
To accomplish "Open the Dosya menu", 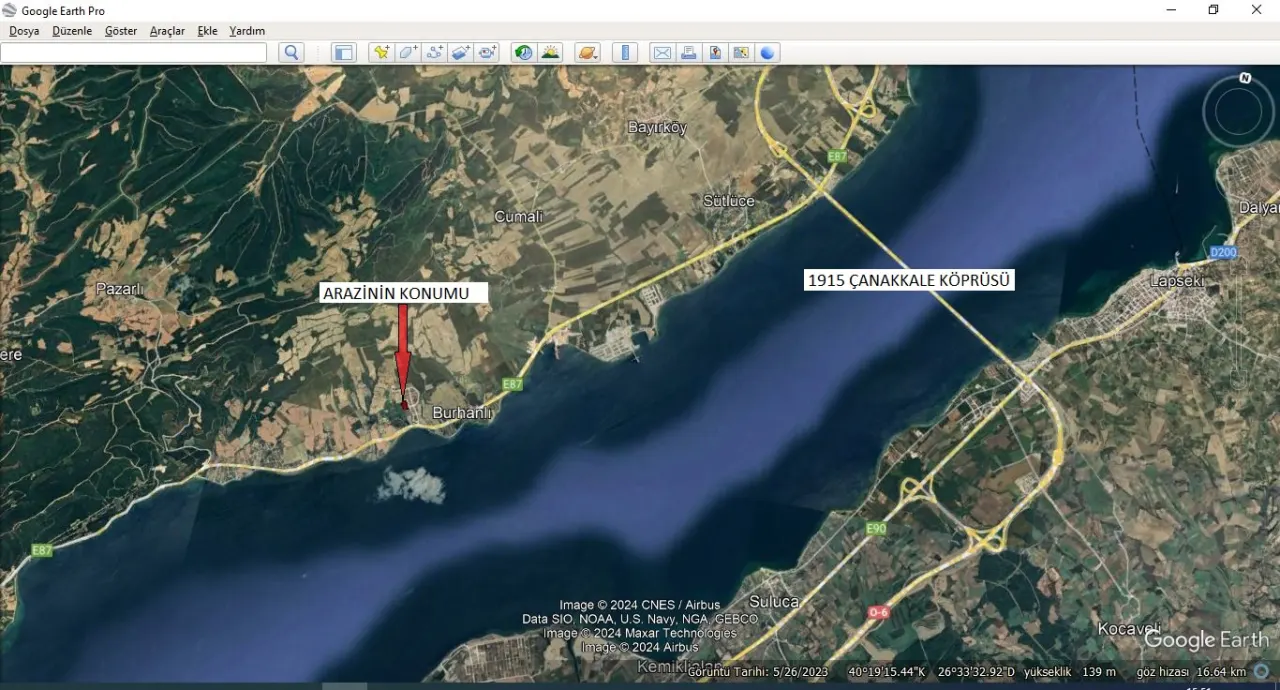I will click(x=24, y=31).
